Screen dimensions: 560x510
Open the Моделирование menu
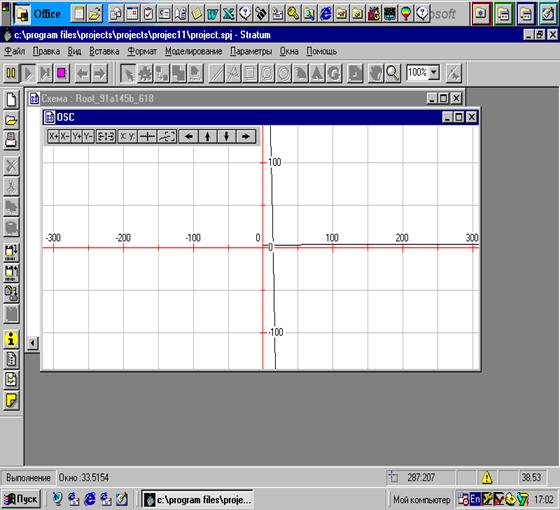pos(194,51)
